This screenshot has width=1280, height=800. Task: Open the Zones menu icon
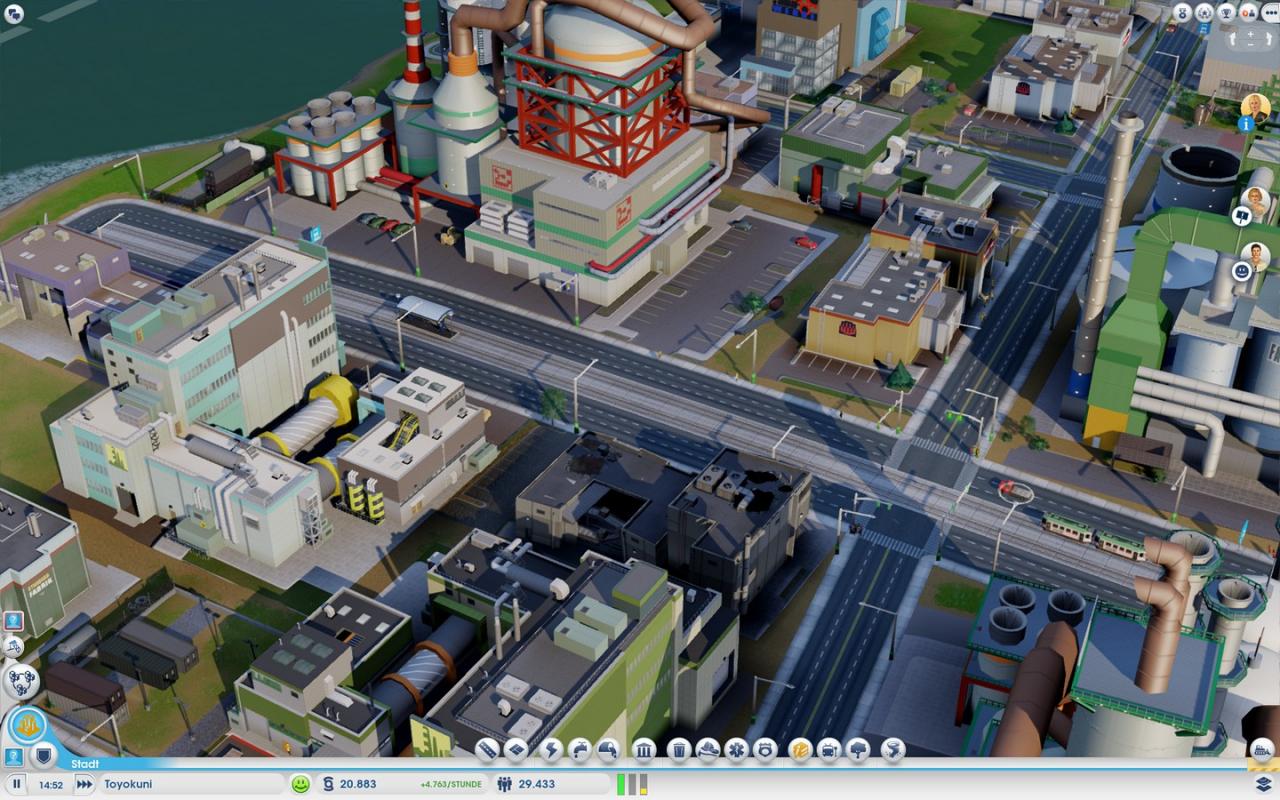click(516, 750)
